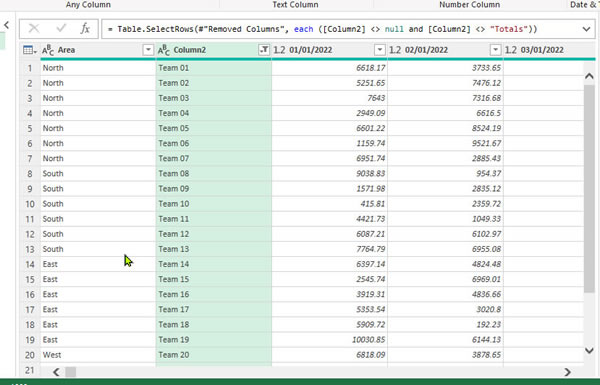This screenshot has width=600, height=385.
Task: Expand the formula bar with down chevron
Action: tap(586, 29)
